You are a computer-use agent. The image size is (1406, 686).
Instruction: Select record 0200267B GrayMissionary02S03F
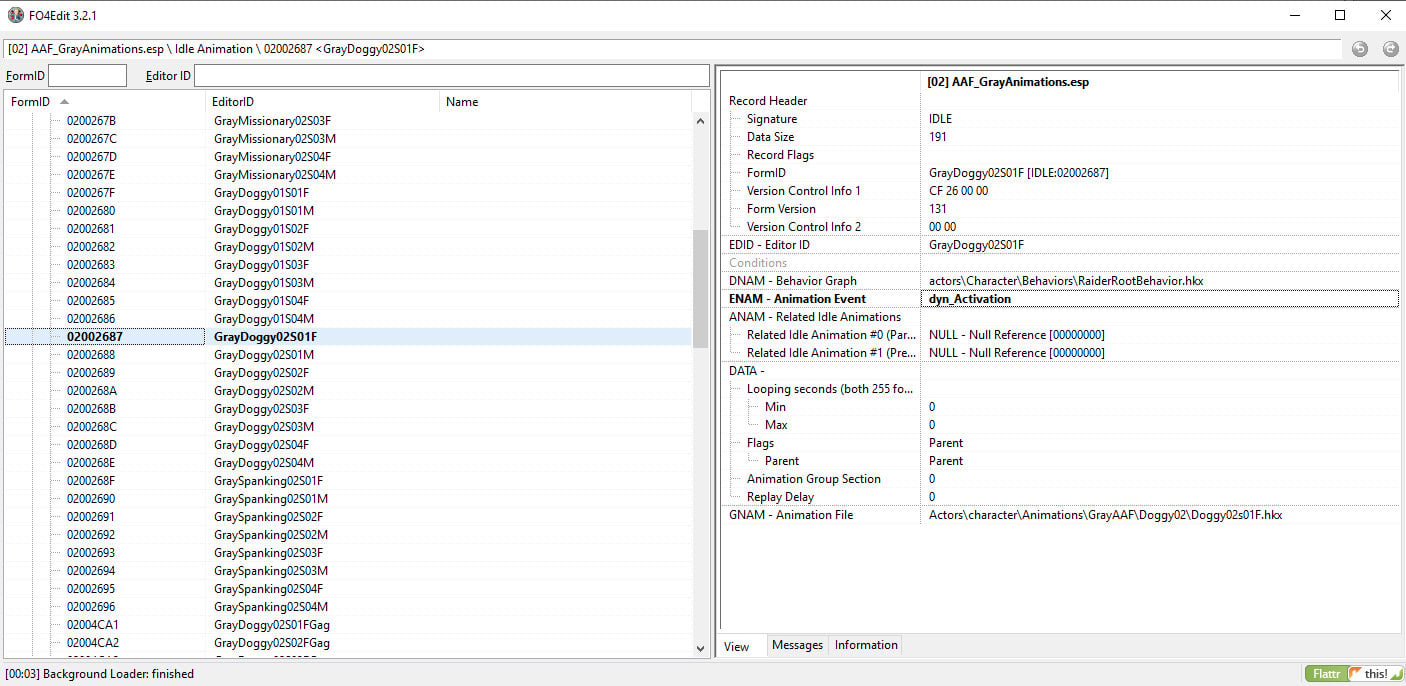point(348,121)
